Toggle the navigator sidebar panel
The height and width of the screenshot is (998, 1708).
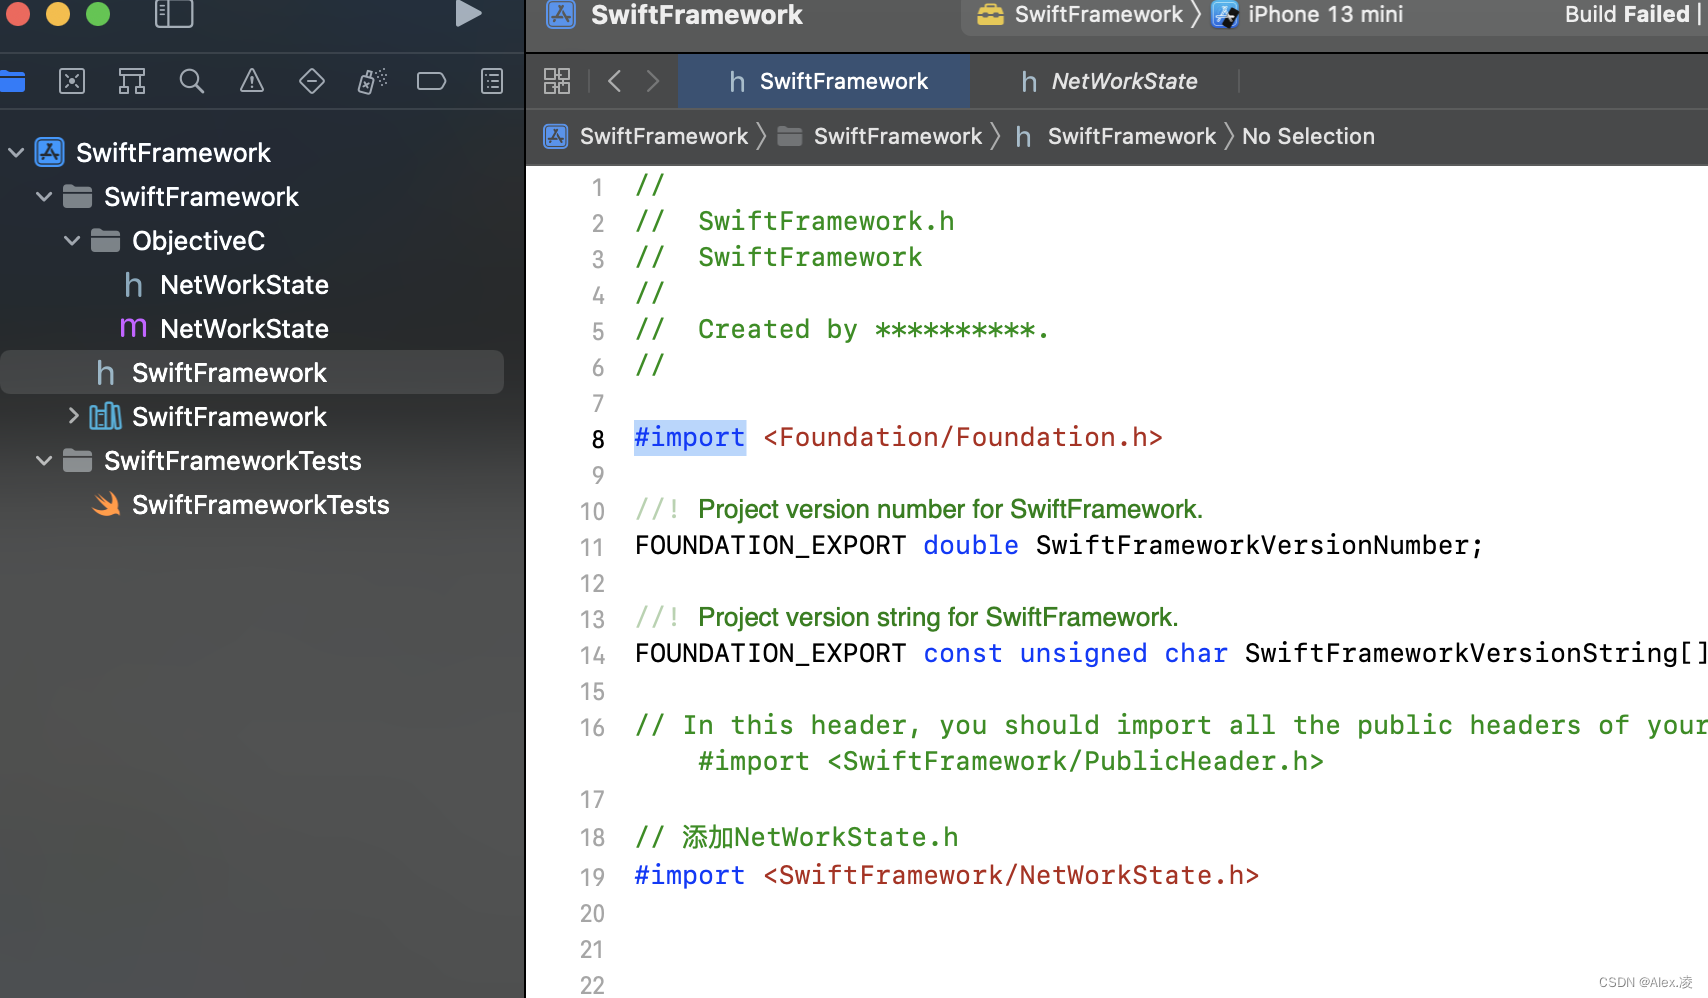pyautogui.click(x=174, y=14)
